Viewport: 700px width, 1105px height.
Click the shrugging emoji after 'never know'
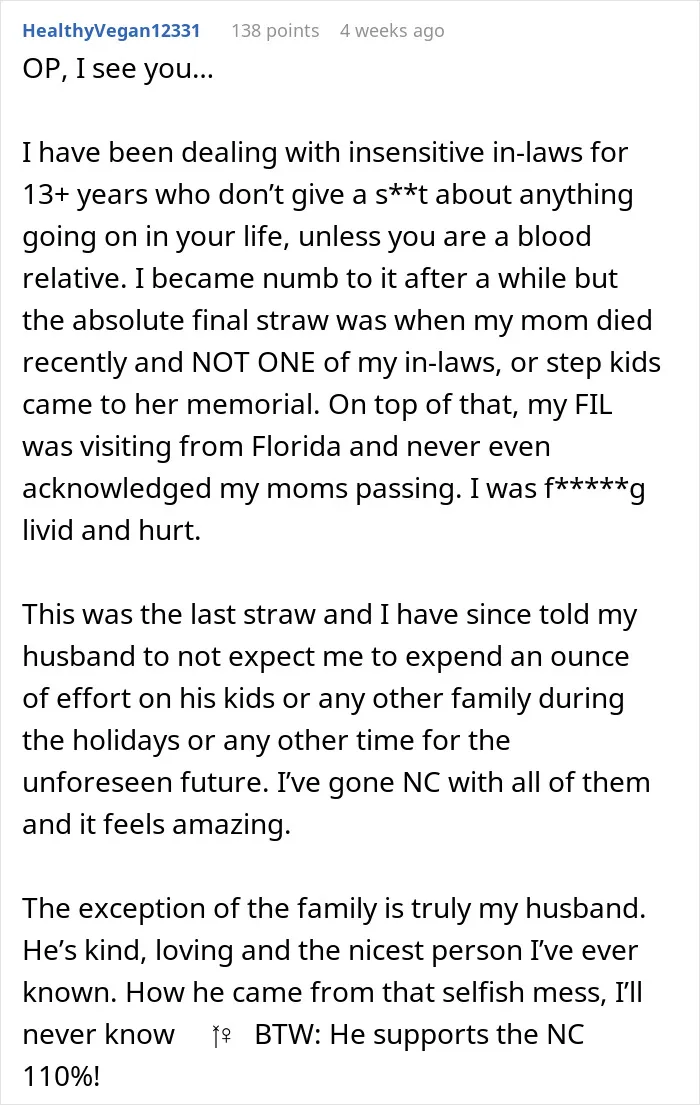[x=222, y=1035]
